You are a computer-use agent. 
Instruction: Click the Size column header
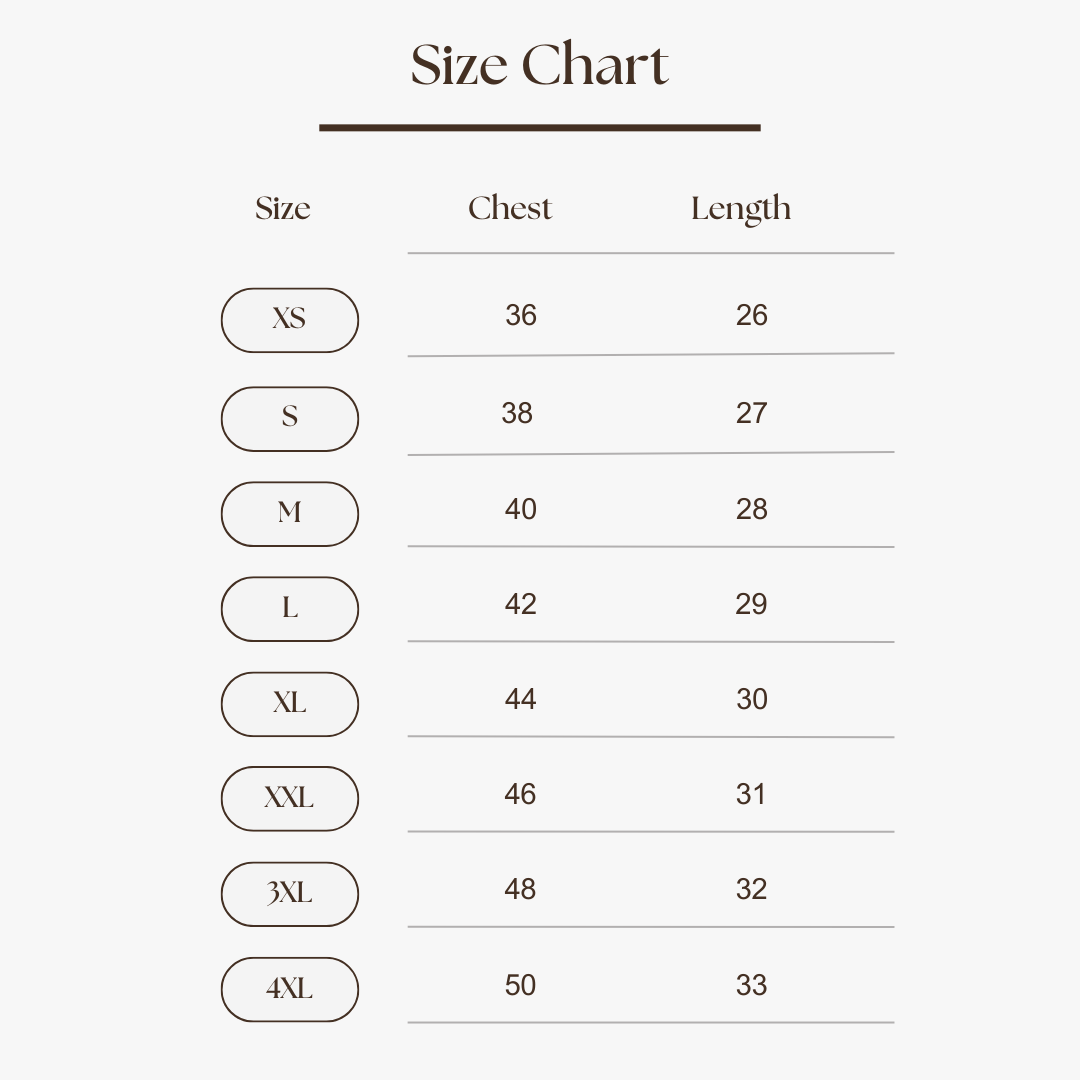283,209
